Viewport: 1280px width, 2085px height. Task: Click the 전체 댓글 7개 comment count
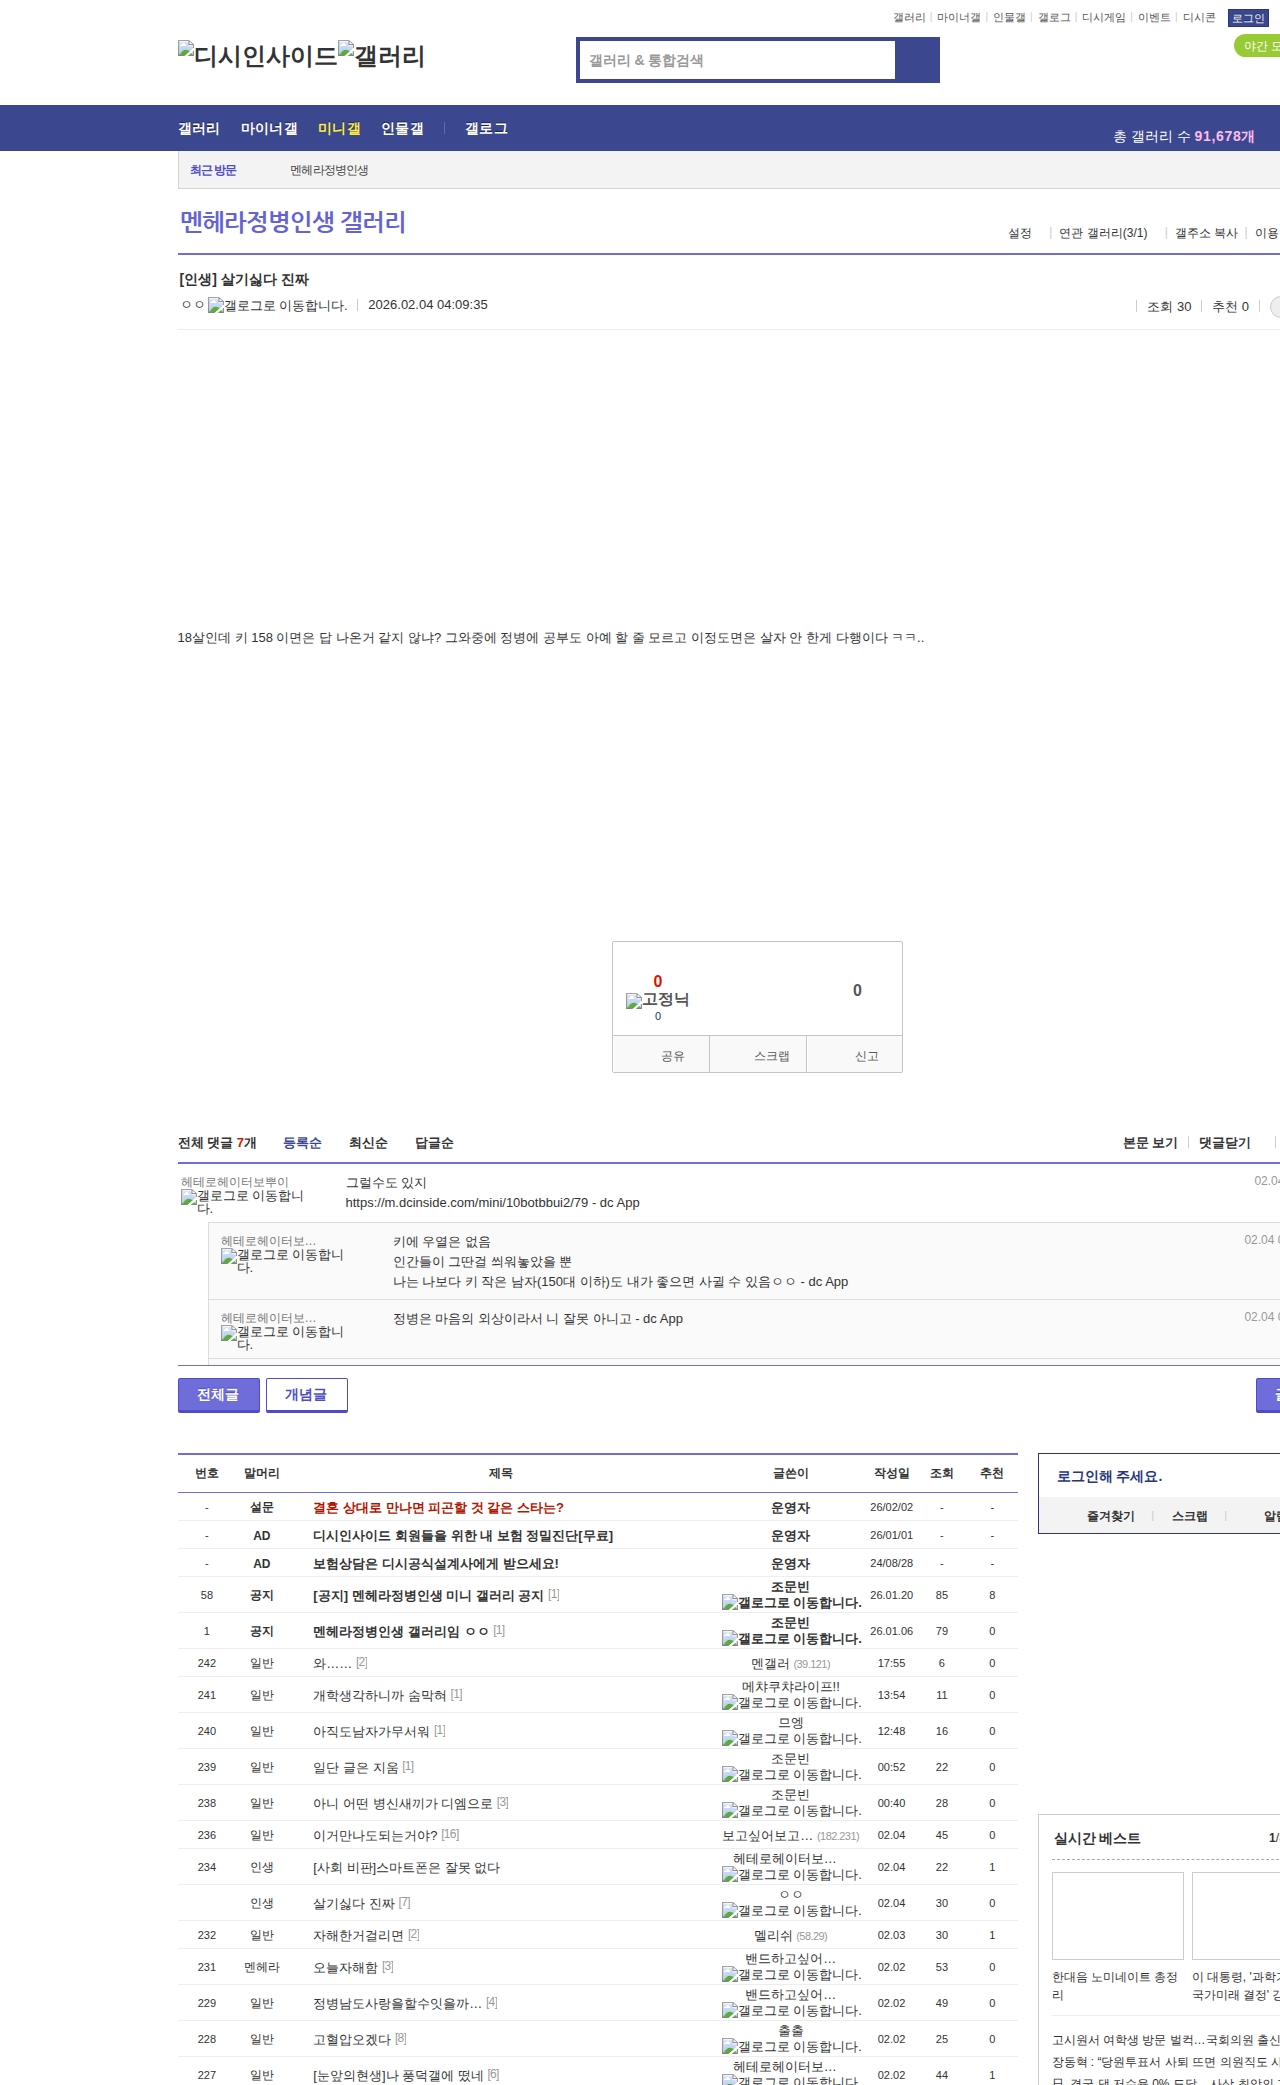tap(217, 1143)
